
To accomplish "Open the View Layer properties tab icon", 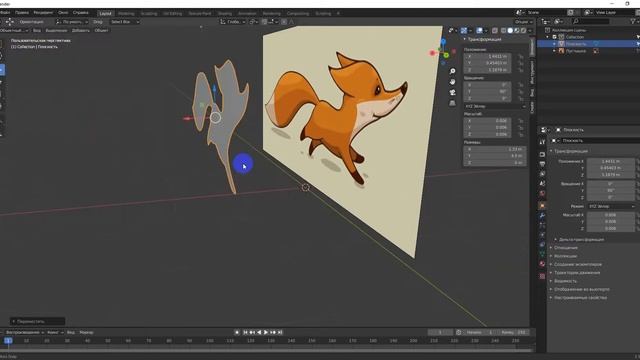I will (x=542, y=174).
